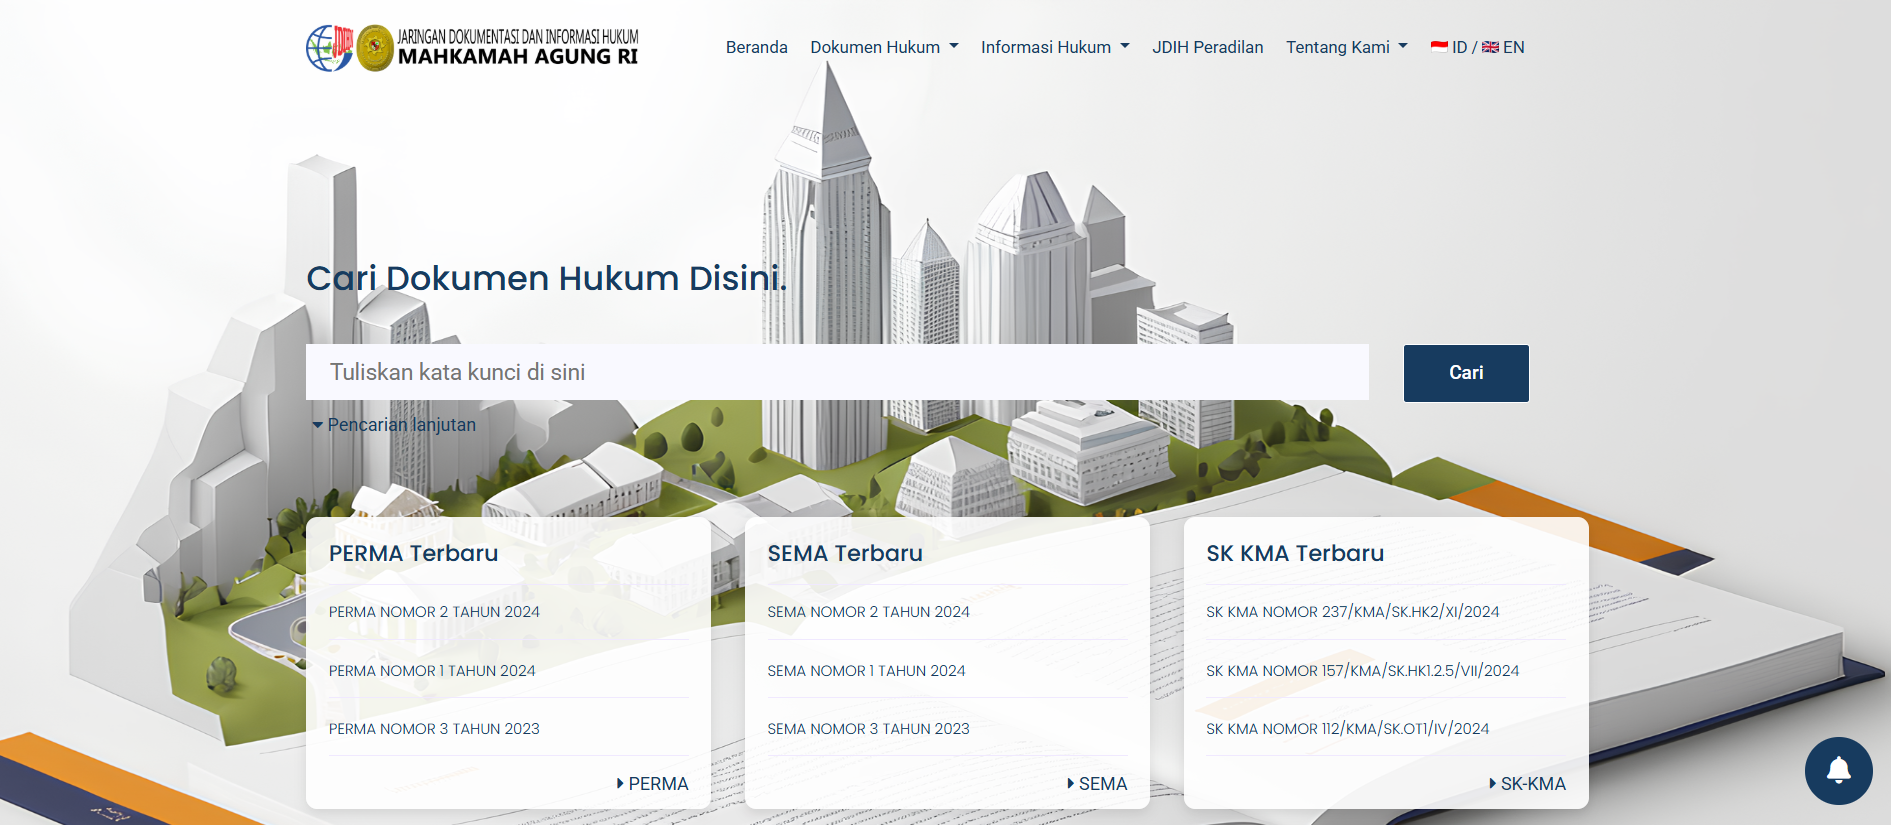Open the Tentang Kami dropdown
The width and height of the screenshot is (1891, 825).
click(1346, 47)
